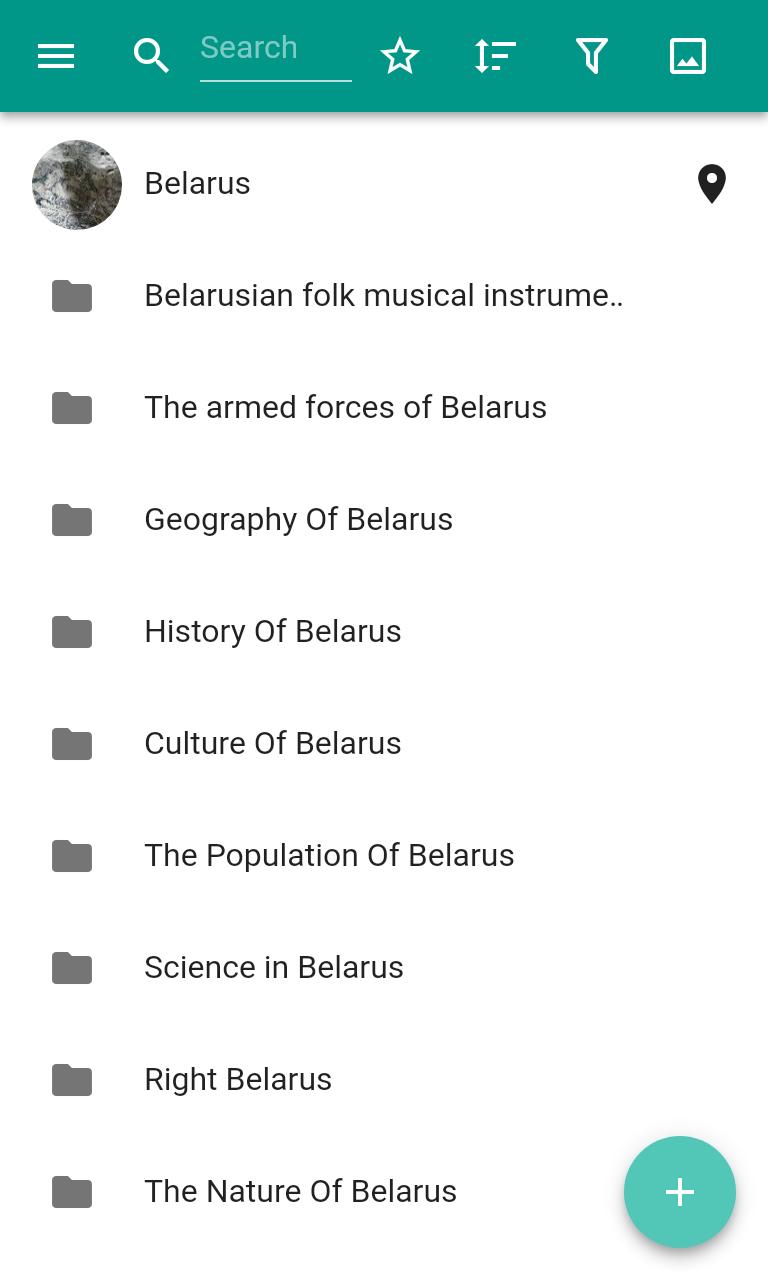Tap the Belarus circular thumbnail image
768x1280 pixels.
point(77,185)
